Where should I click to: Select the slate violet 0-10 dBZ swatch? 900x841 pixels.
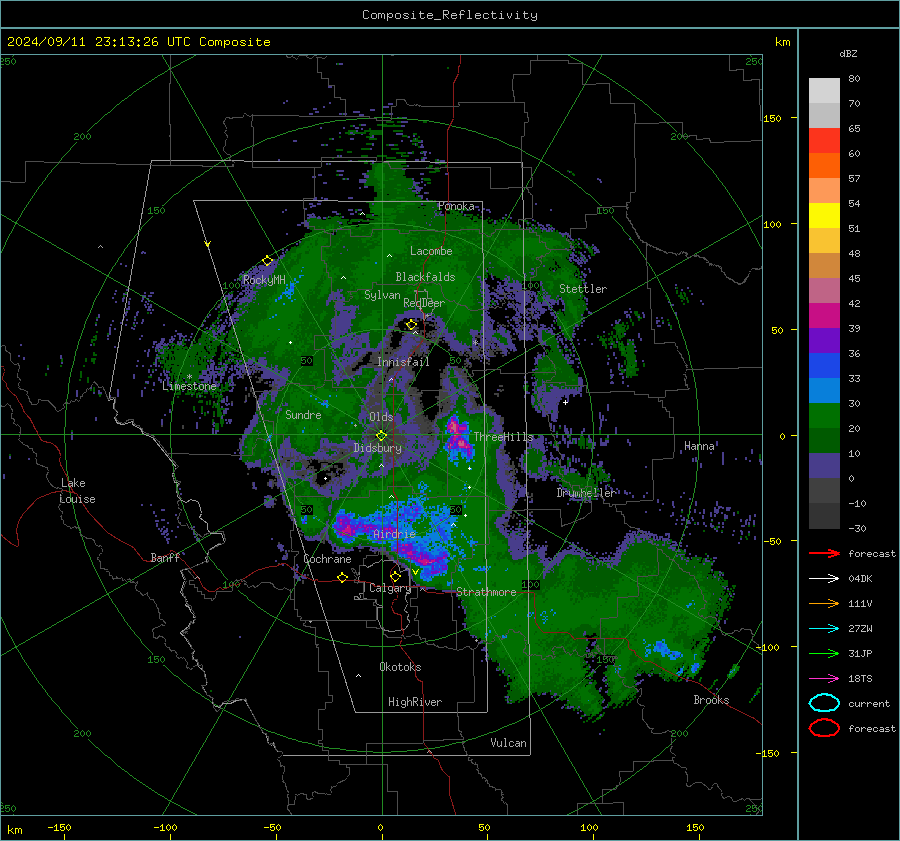click(824, 466)
